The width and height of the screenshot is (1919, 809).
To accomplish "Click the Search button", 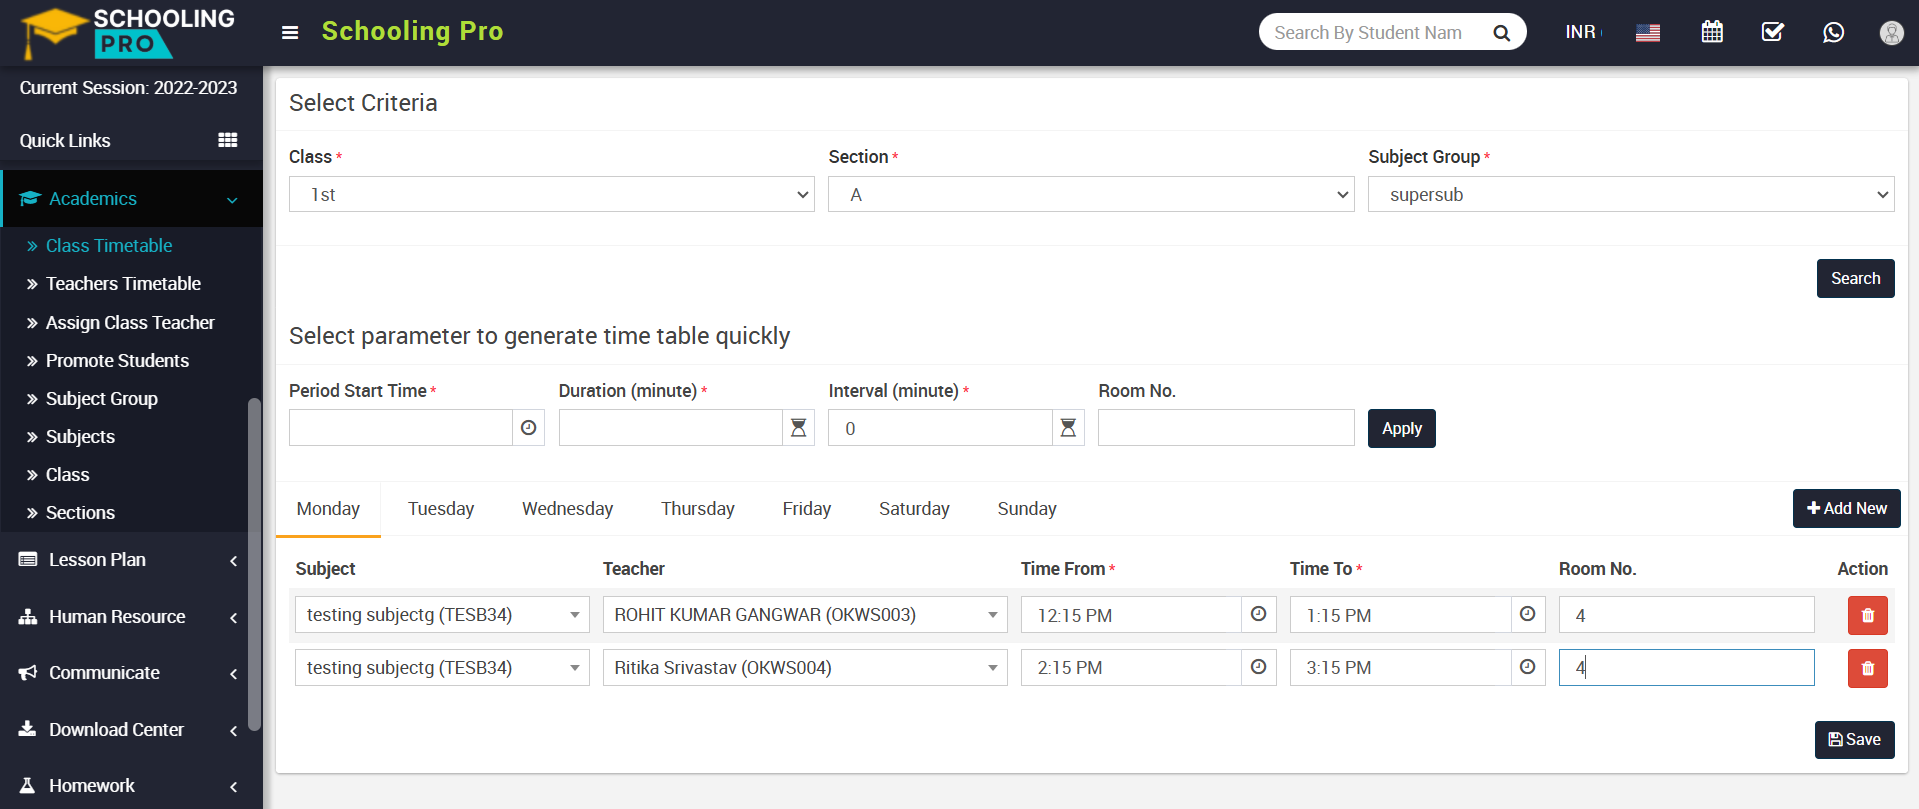I will coord(1855,278).
